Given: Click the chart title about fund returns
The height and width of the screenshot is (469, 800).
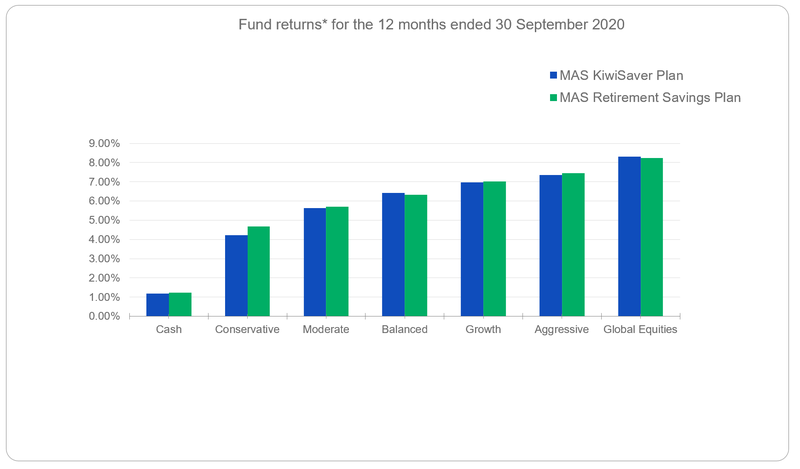Looking at the screenshot, I should click(x=431, y=24).
